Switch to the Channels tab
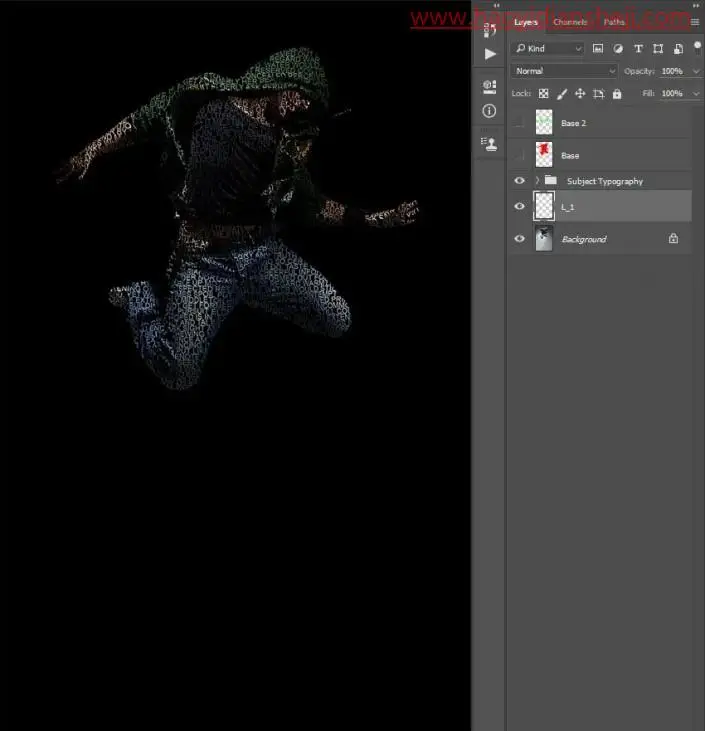The width and height of the screenshot is (705, 731). (570, 22)
